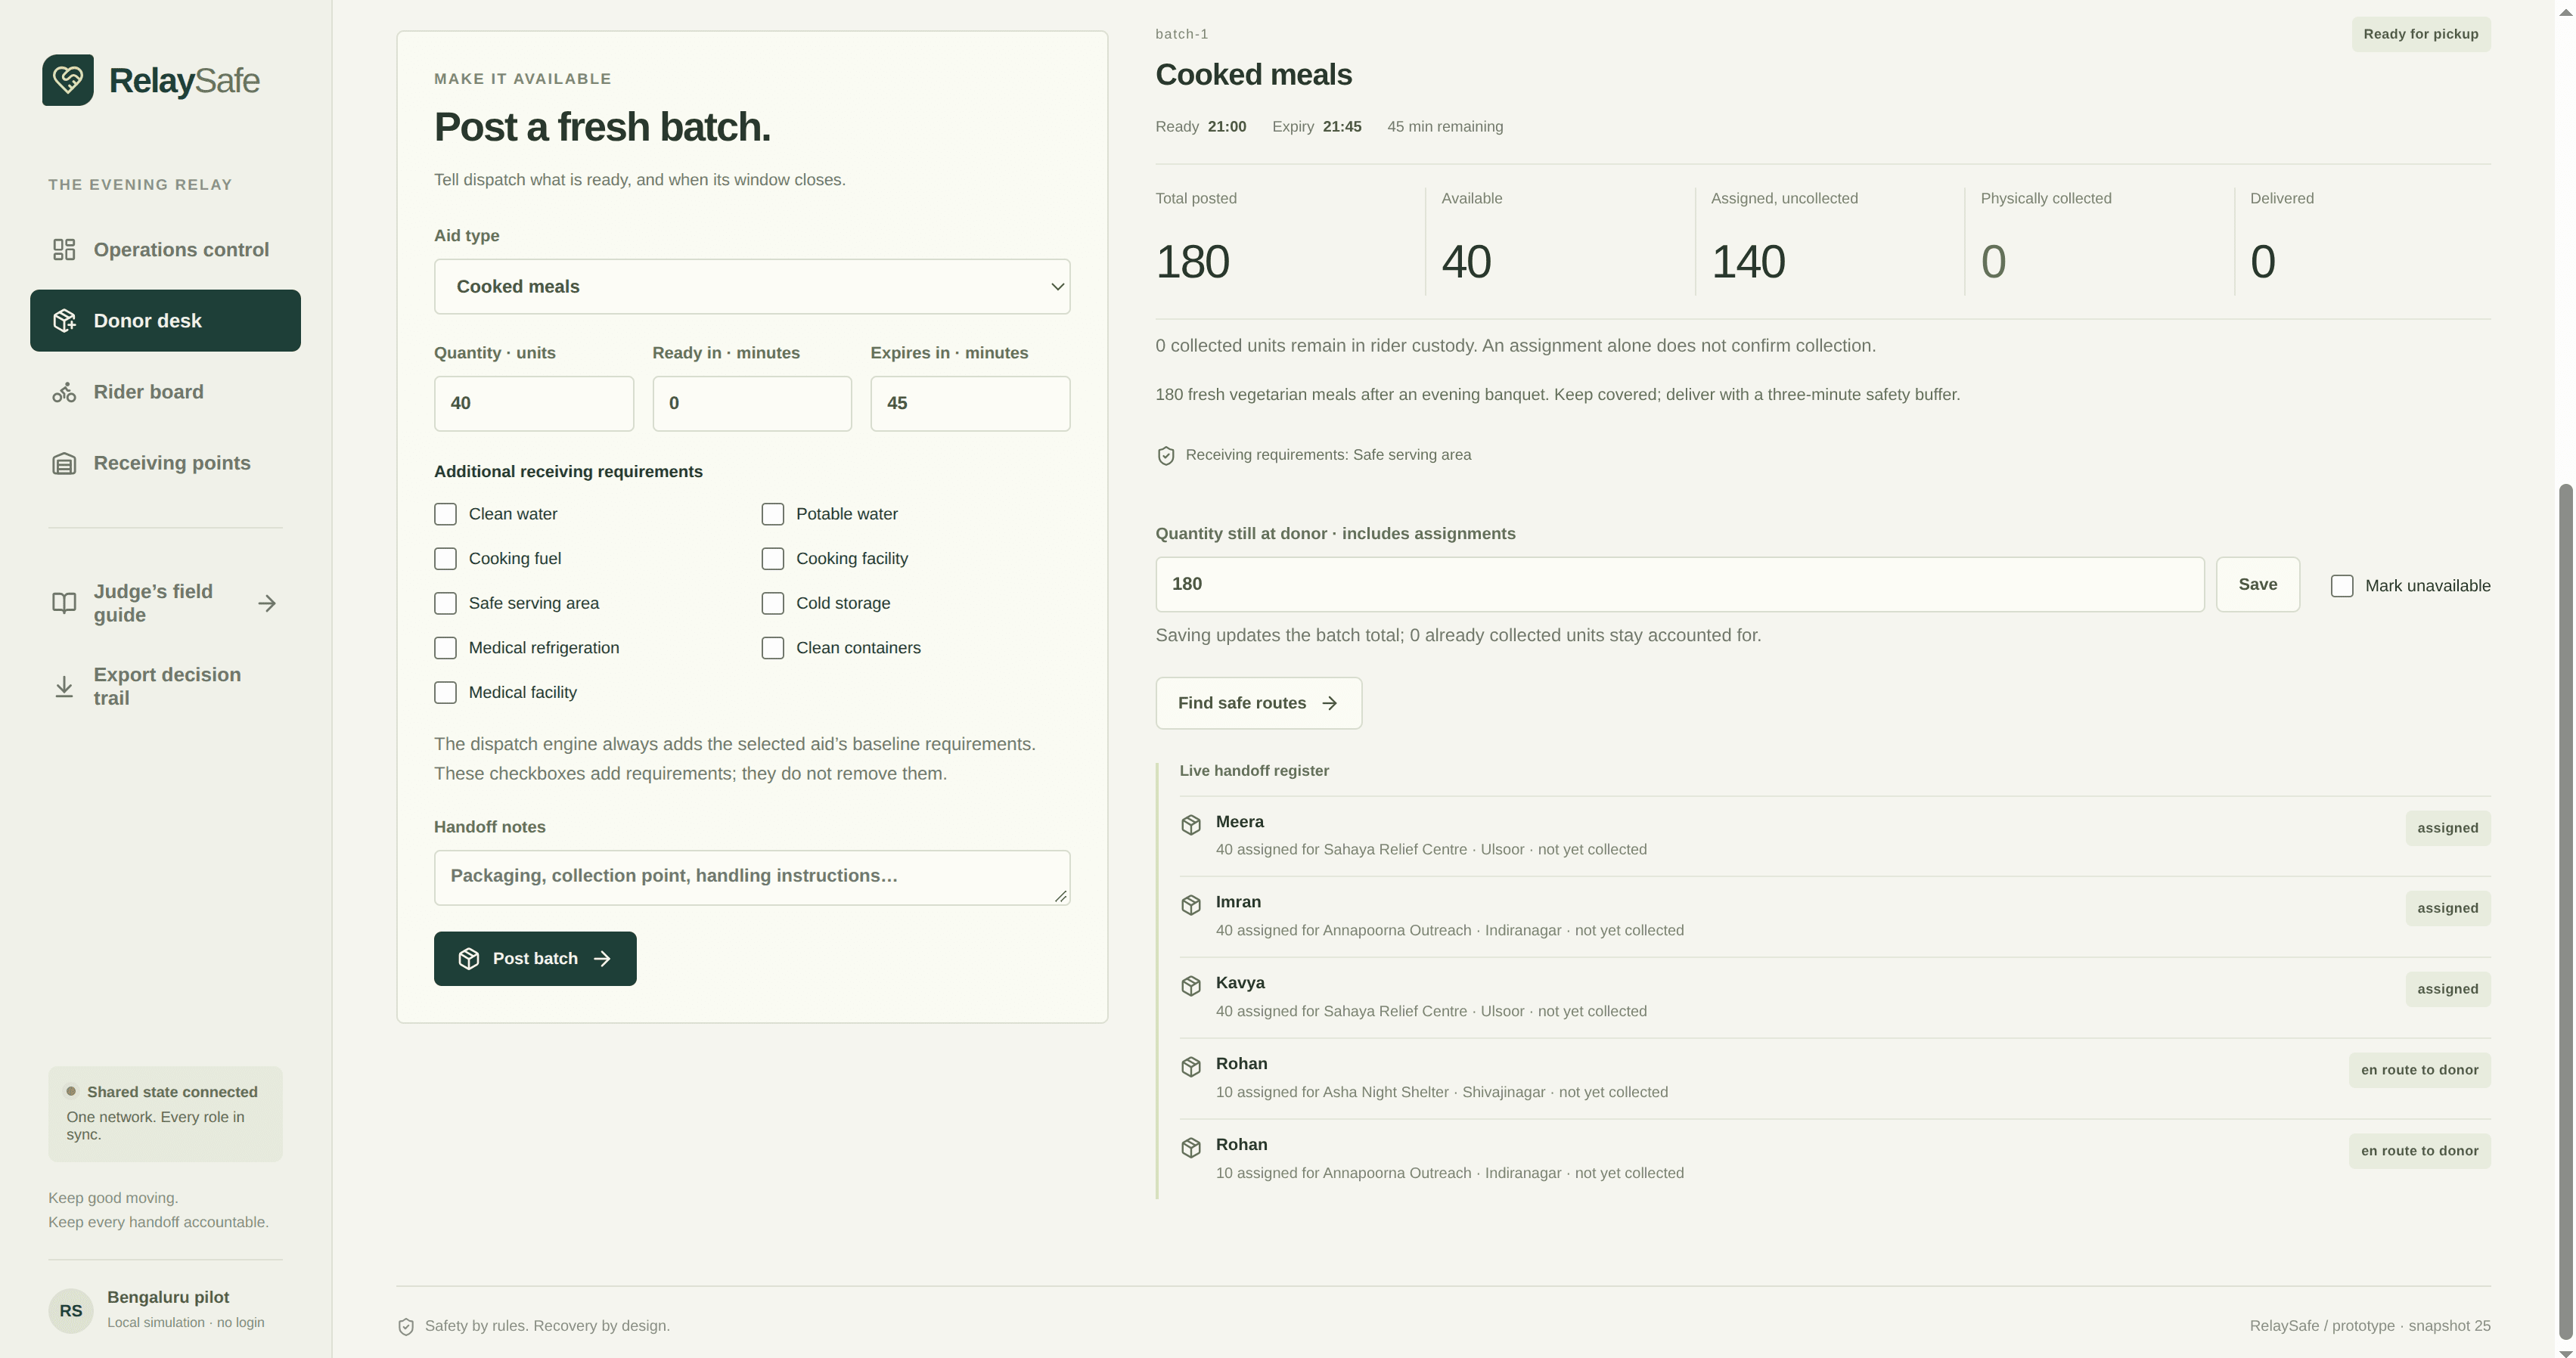Click the Judge's field guide book icon
Viewport: 2576px width, 1358px height.
tap(64, 603)
